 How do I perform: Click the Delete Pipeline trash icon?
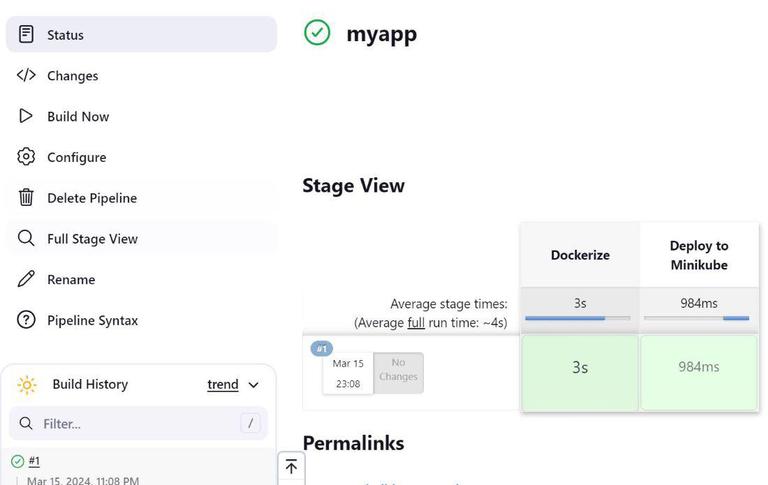[27, 198]
